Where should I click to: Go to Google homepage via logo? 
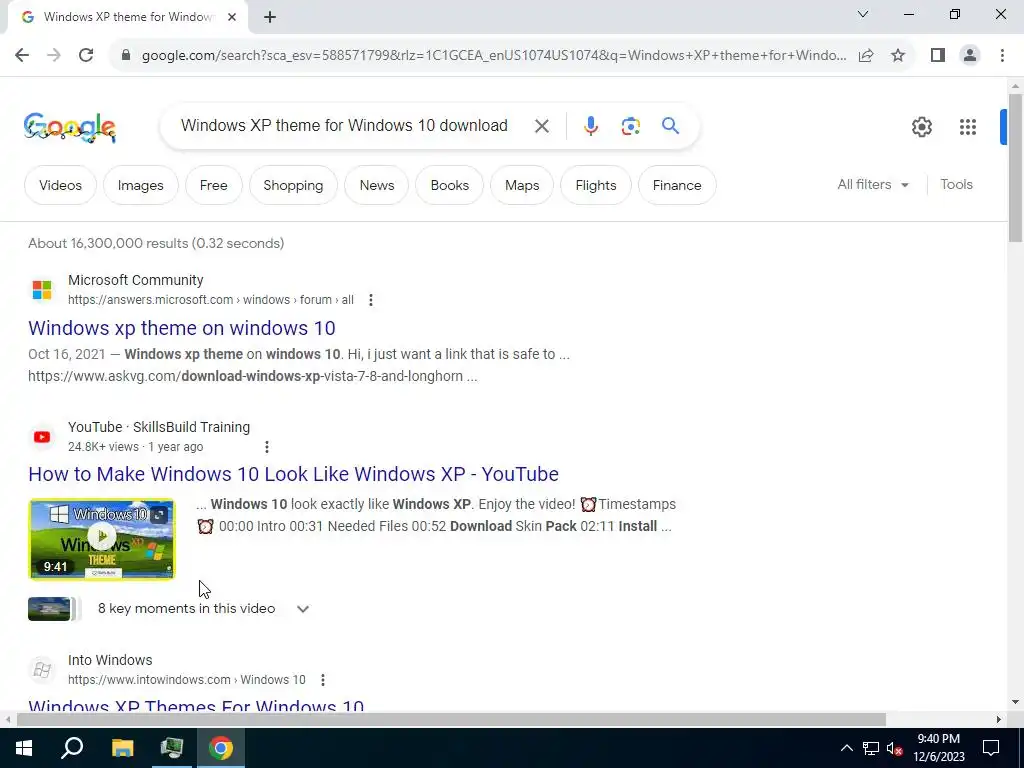tap(69, 127)
